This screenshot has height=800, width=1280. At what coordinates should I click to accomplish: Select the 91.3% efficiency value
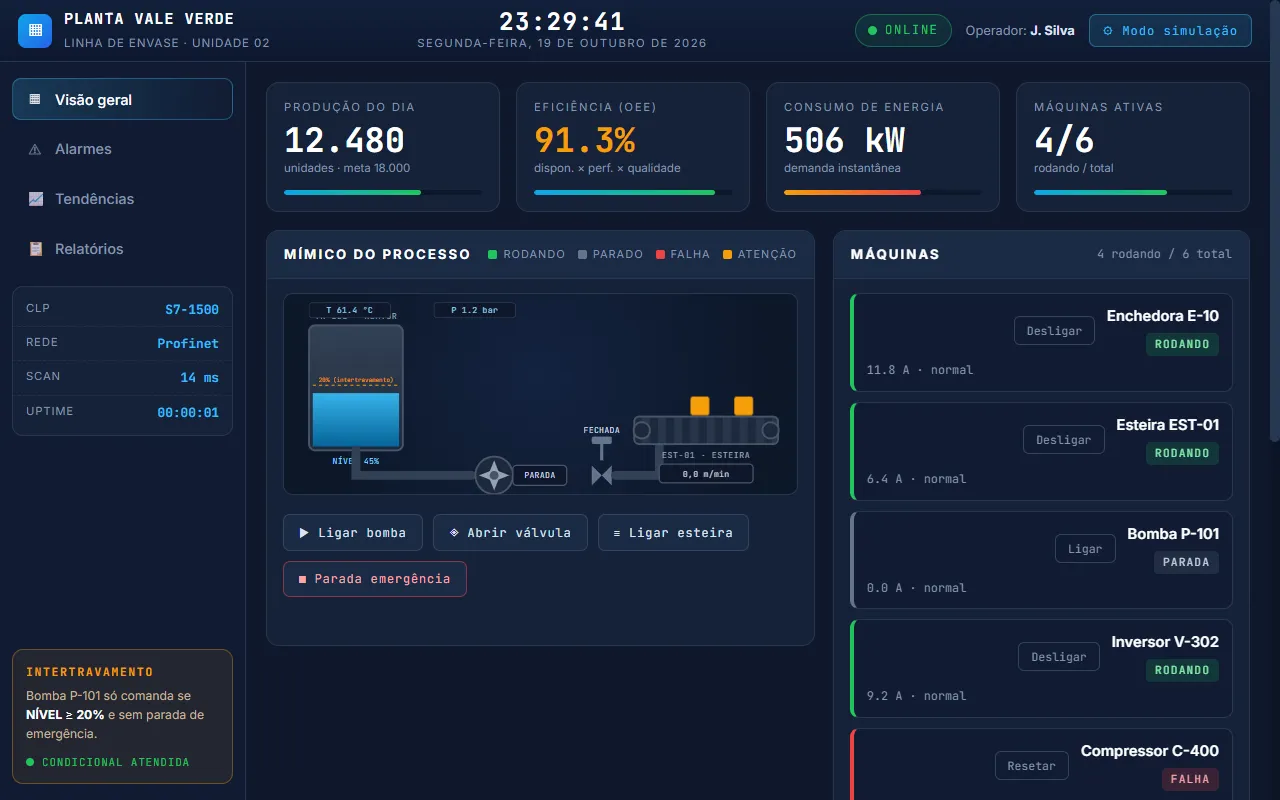[x=584, y=140]
